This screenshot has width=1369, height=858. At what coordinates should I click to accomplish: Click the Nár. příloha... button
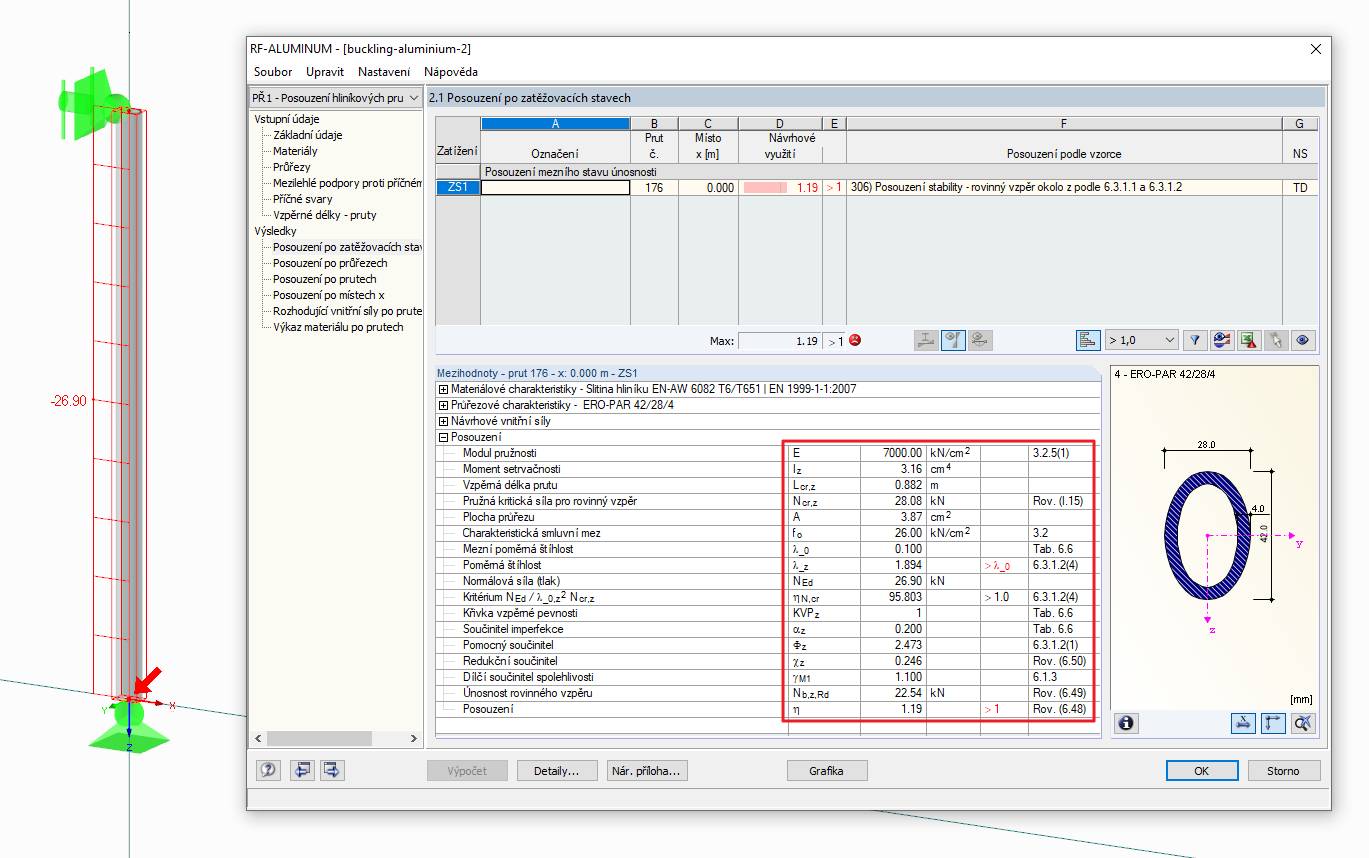tap(646, 771)
